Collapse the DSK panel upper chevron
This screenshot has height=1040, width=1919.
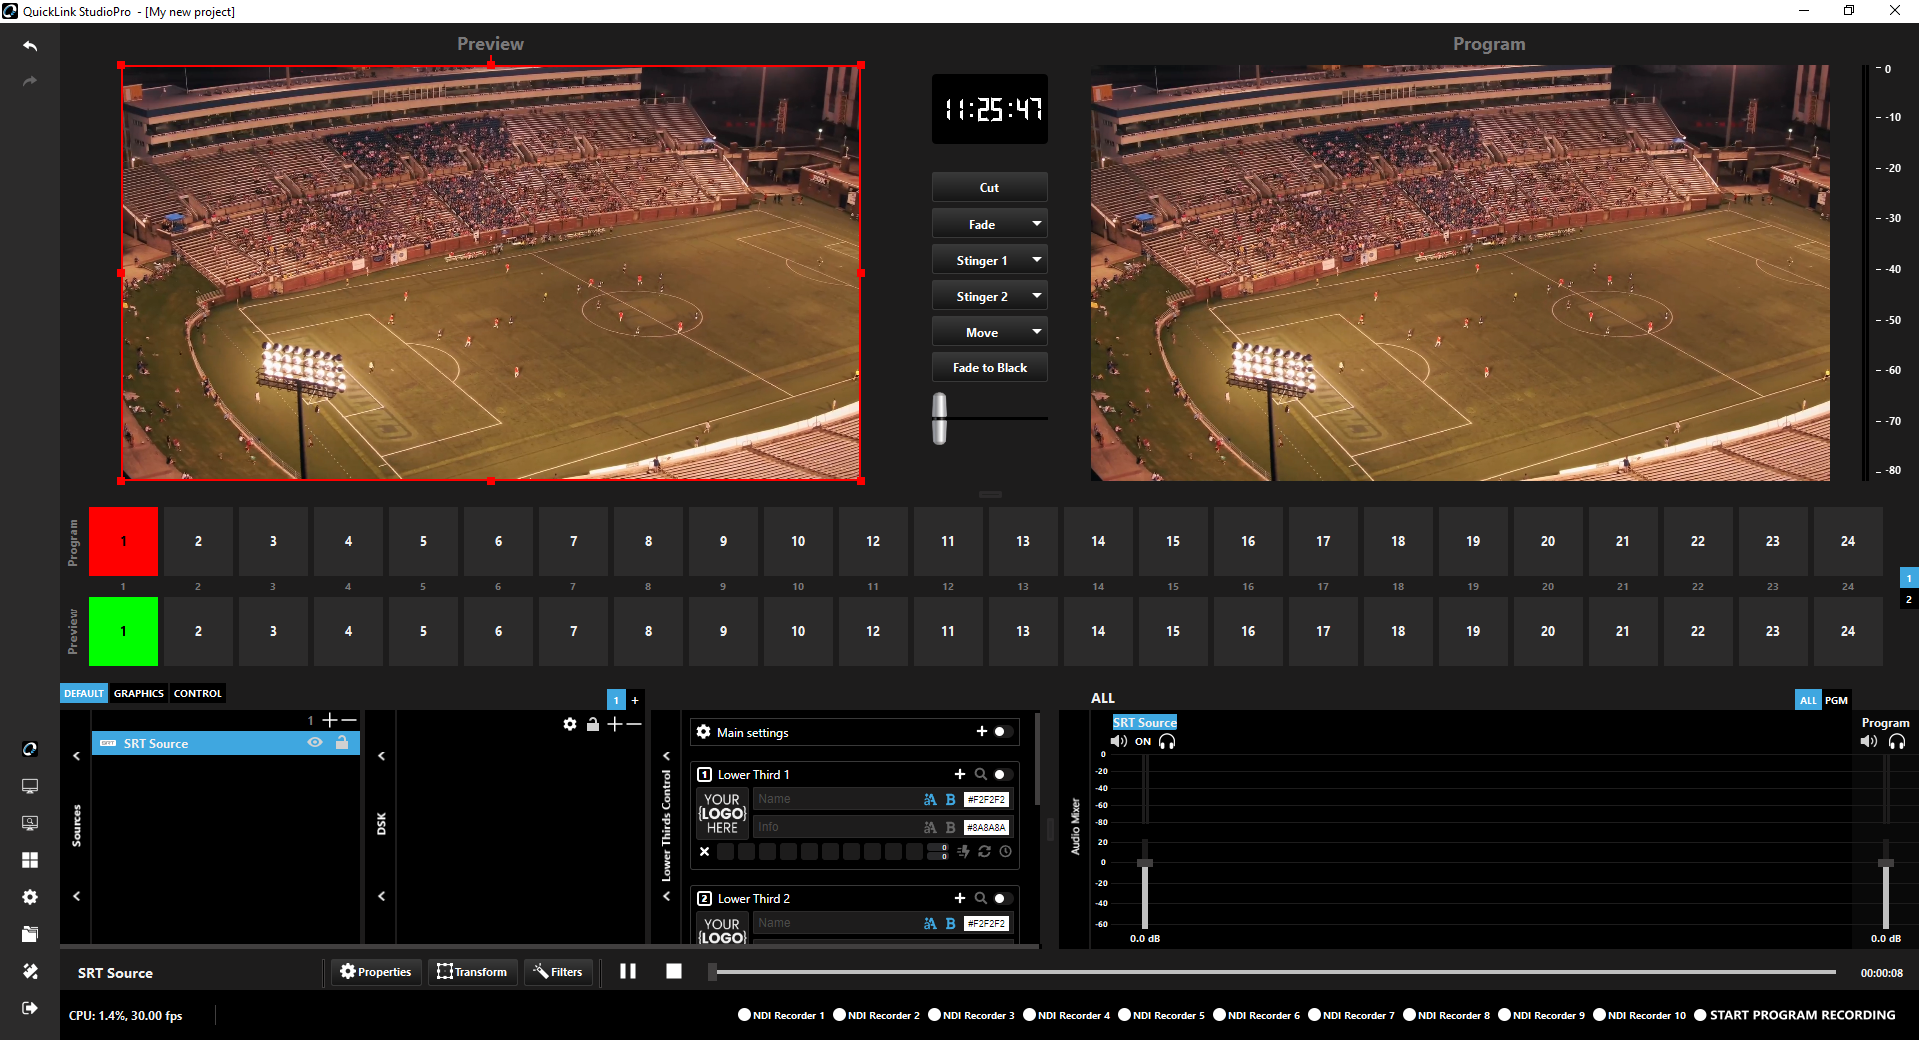click(382, 756)
